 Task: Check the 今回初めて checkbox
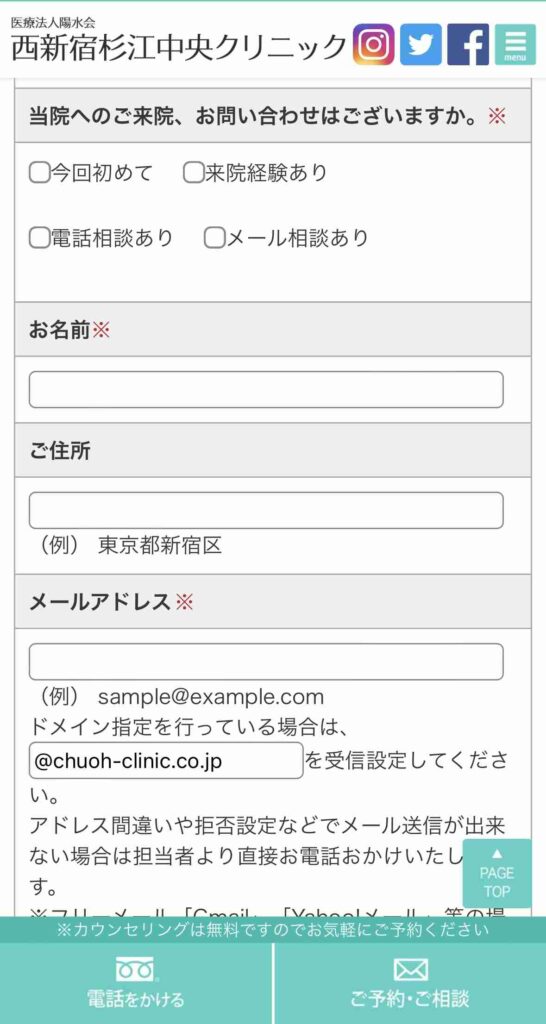[x=39, y=173]
